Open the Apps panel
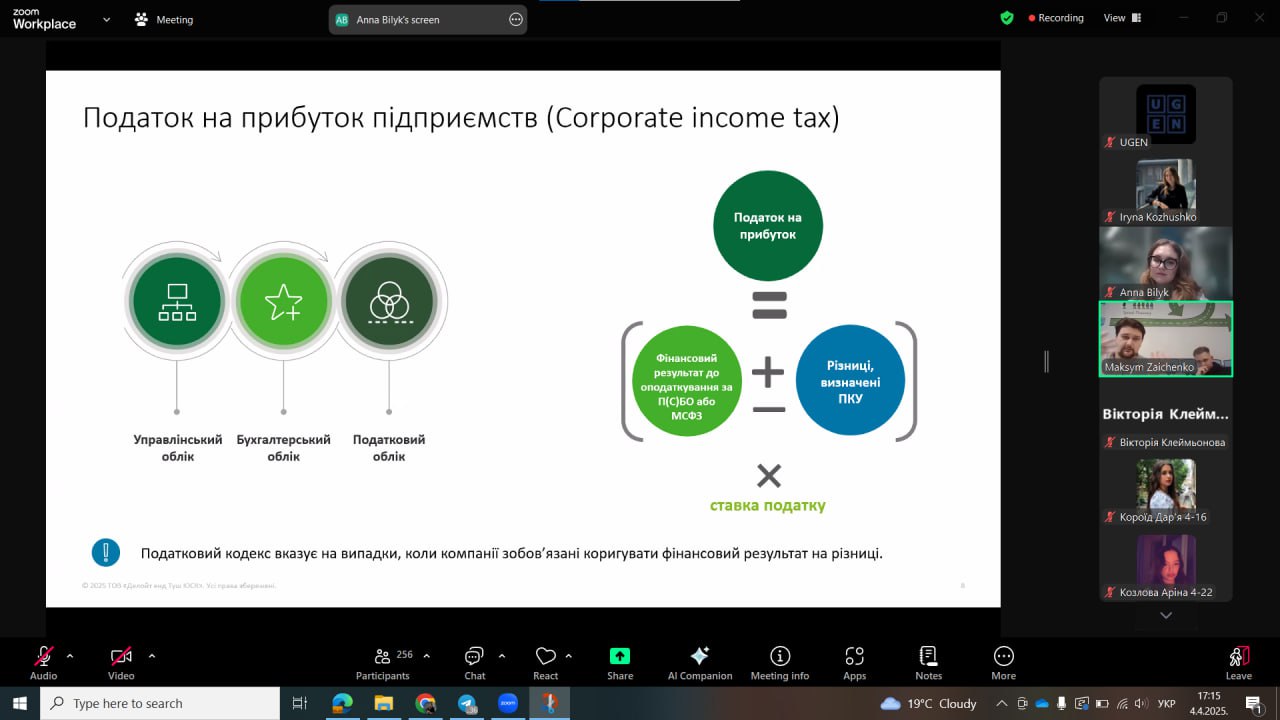Screen dimensions: 1280x720 854,657
